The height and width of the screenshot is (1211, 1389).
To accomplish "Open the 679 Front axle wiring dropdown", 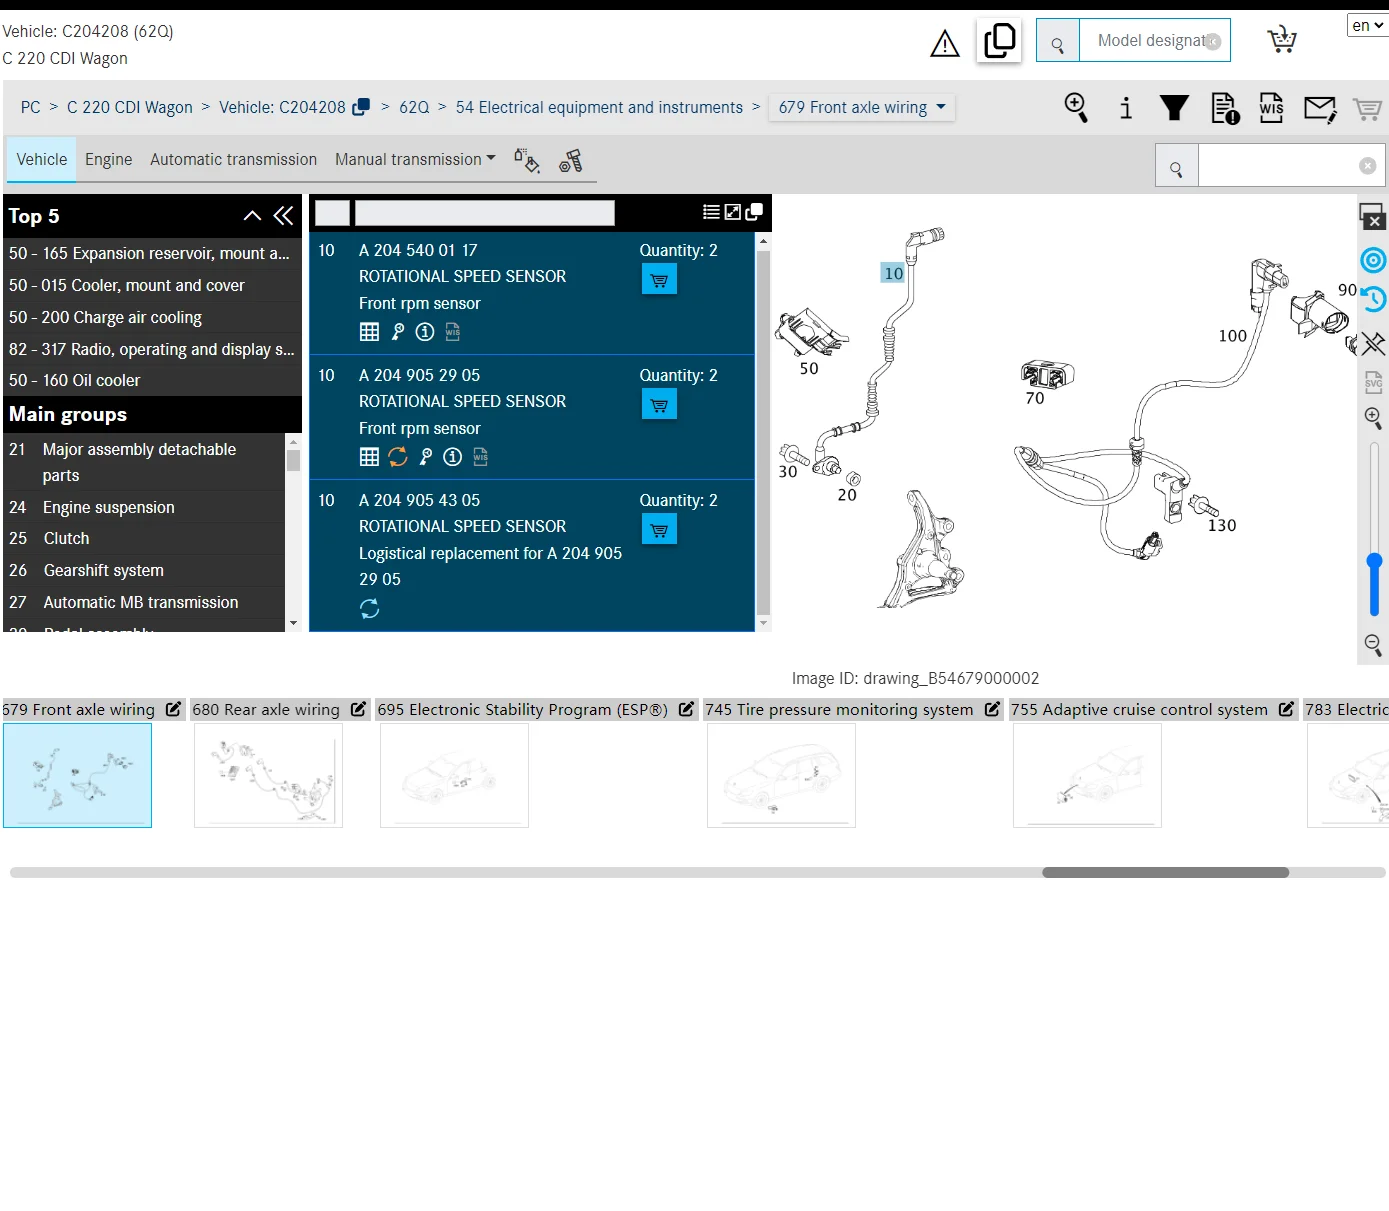I will click(x=863, y=108).
